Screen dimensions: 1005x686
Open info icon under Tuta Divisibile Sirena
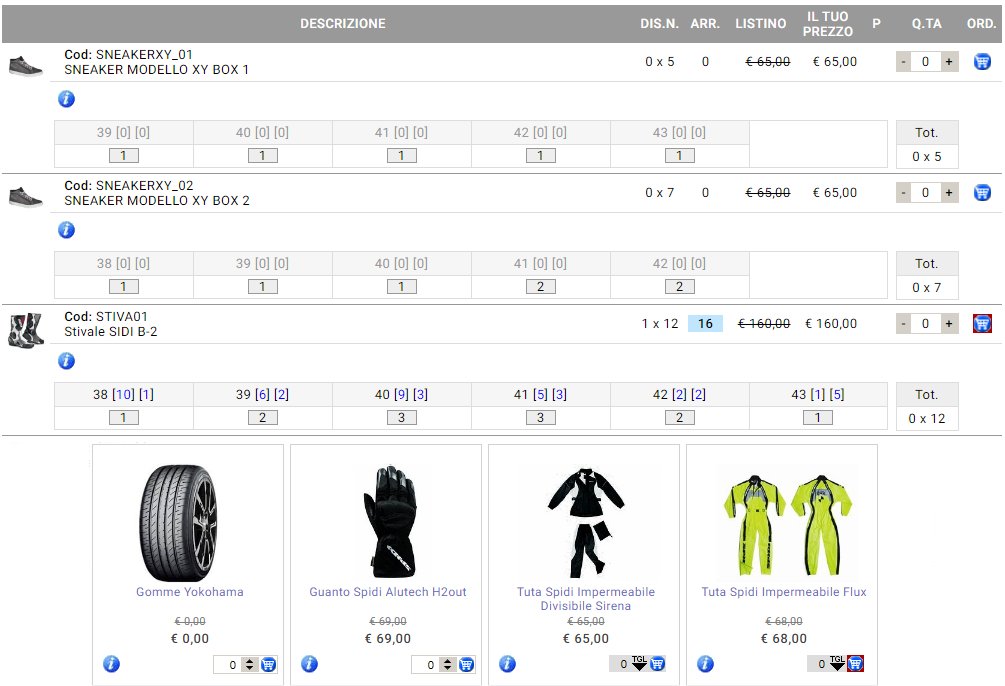pyautogui.click(x=507, y=664)
